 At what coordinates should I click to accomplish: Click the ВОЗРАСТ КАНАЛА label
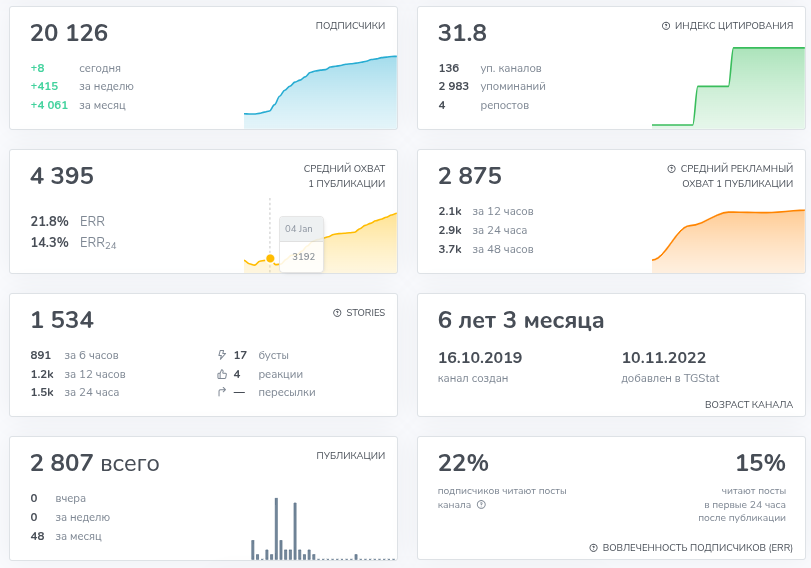point(749,405)
